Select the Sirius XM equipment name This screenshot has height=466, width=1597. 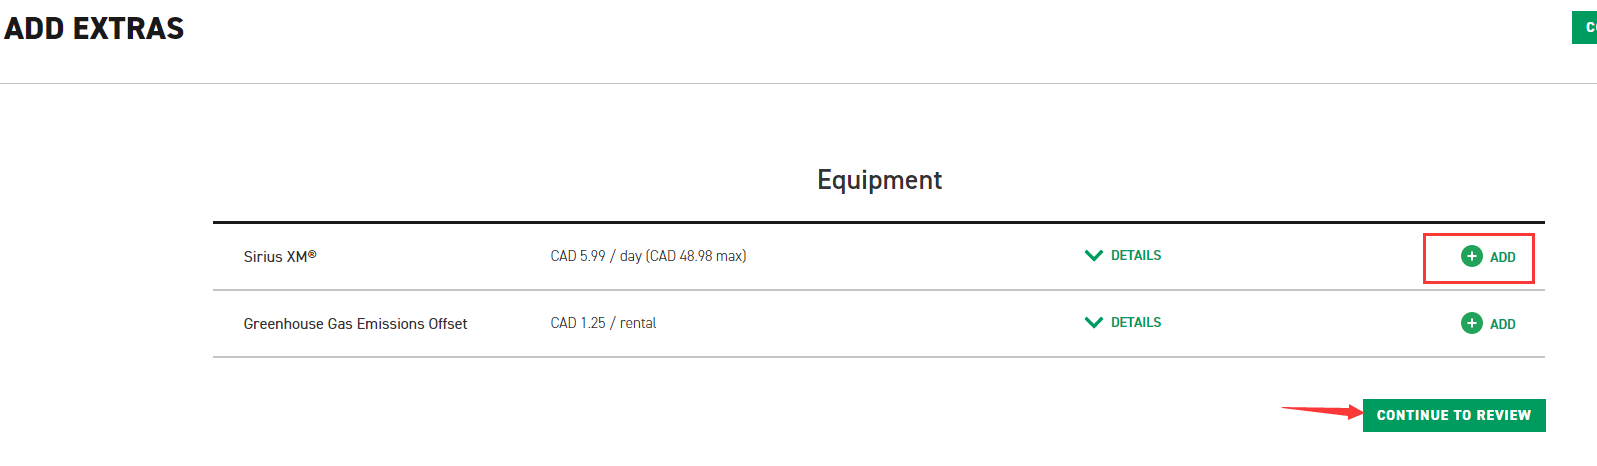(275, 257)
